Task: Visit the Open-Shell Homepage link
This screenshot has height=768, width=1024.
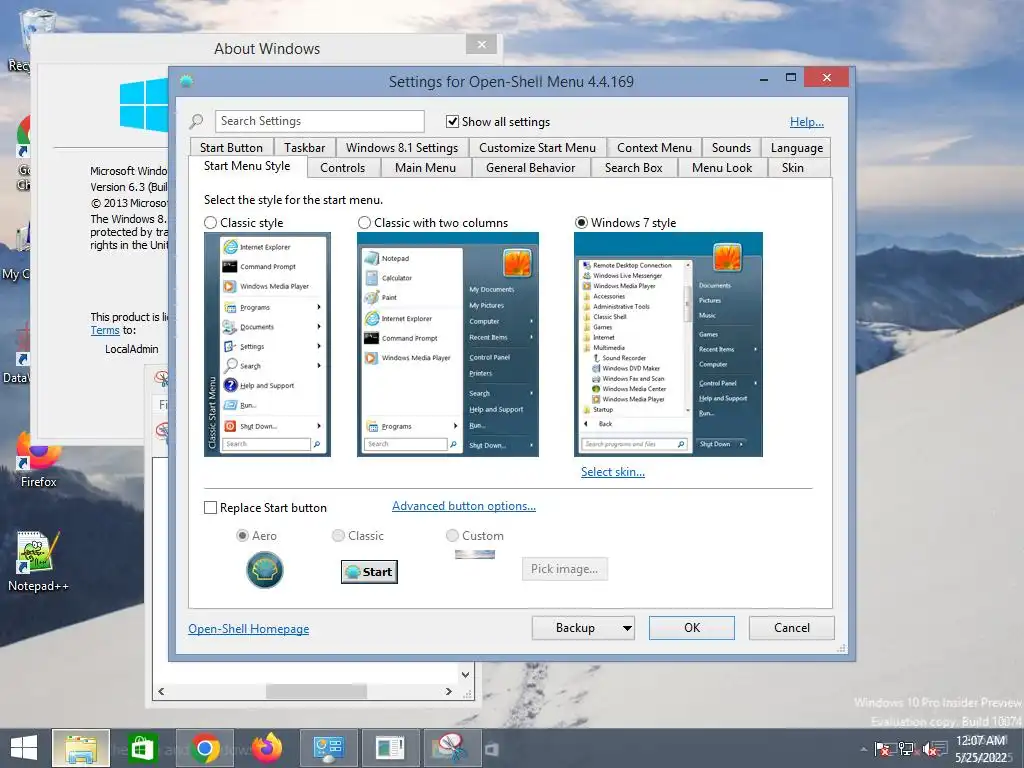Action: point(248,628)
